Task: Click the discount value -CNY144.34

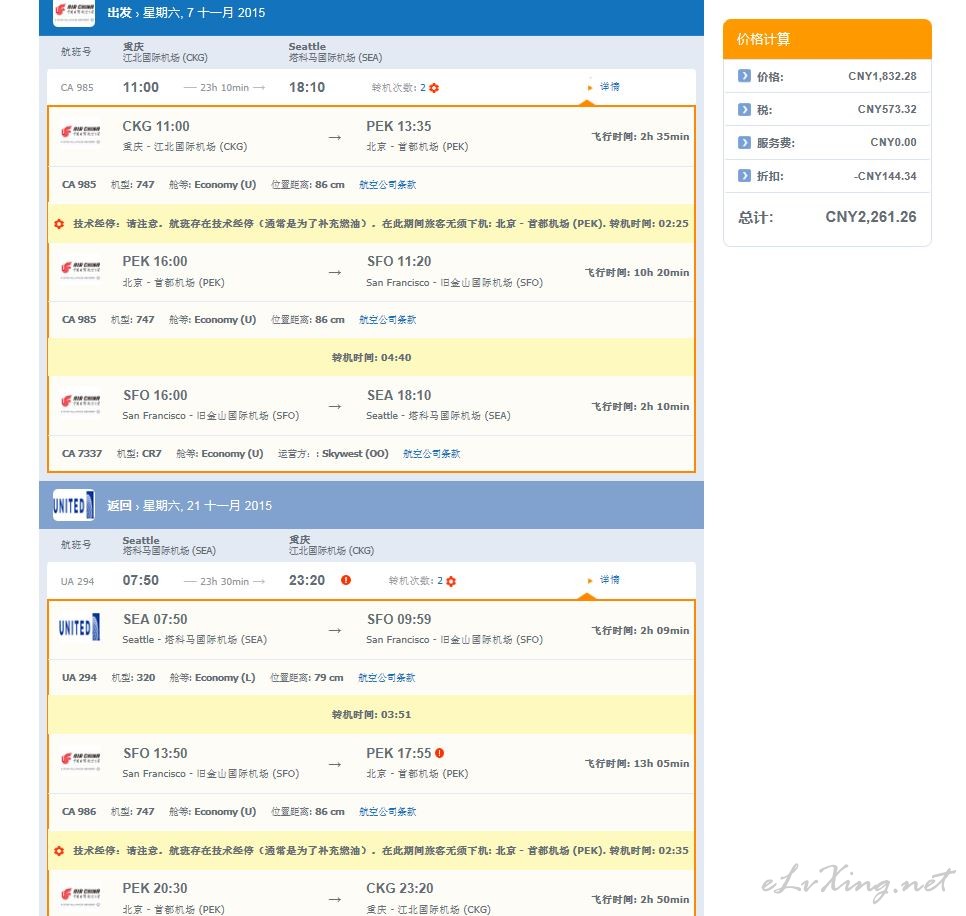Action: pyautogui.click(x=885, y=176)
